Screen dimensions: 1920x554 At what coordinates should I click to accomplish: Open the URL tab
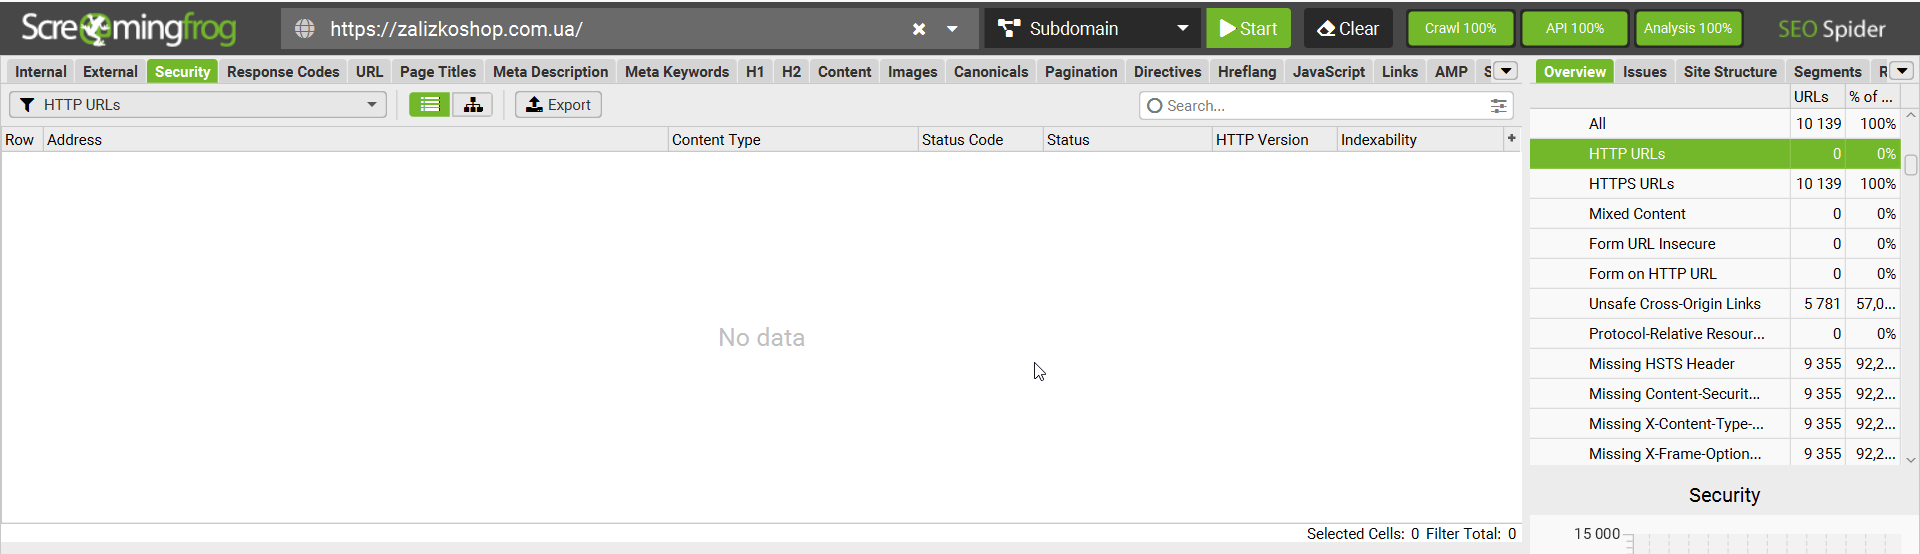[369, 71]
